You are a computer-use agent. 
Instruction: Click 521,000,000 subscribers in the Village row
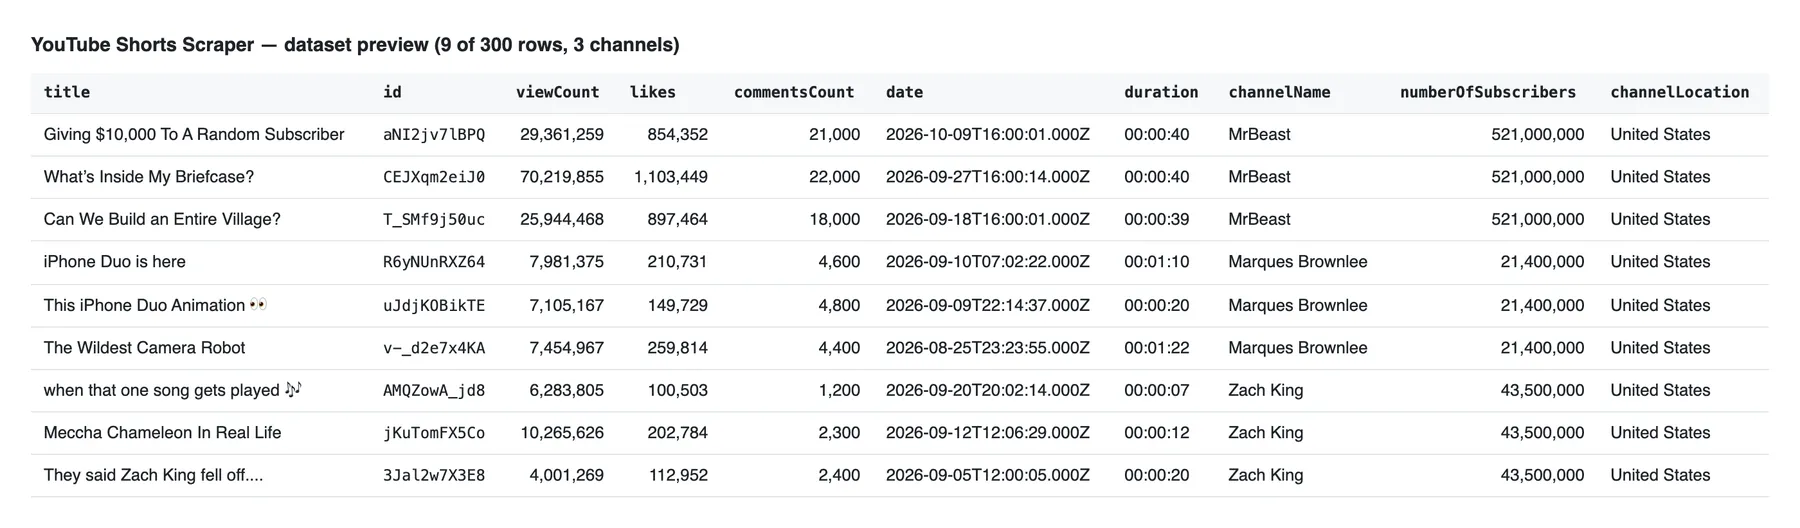click(1538, 219)
